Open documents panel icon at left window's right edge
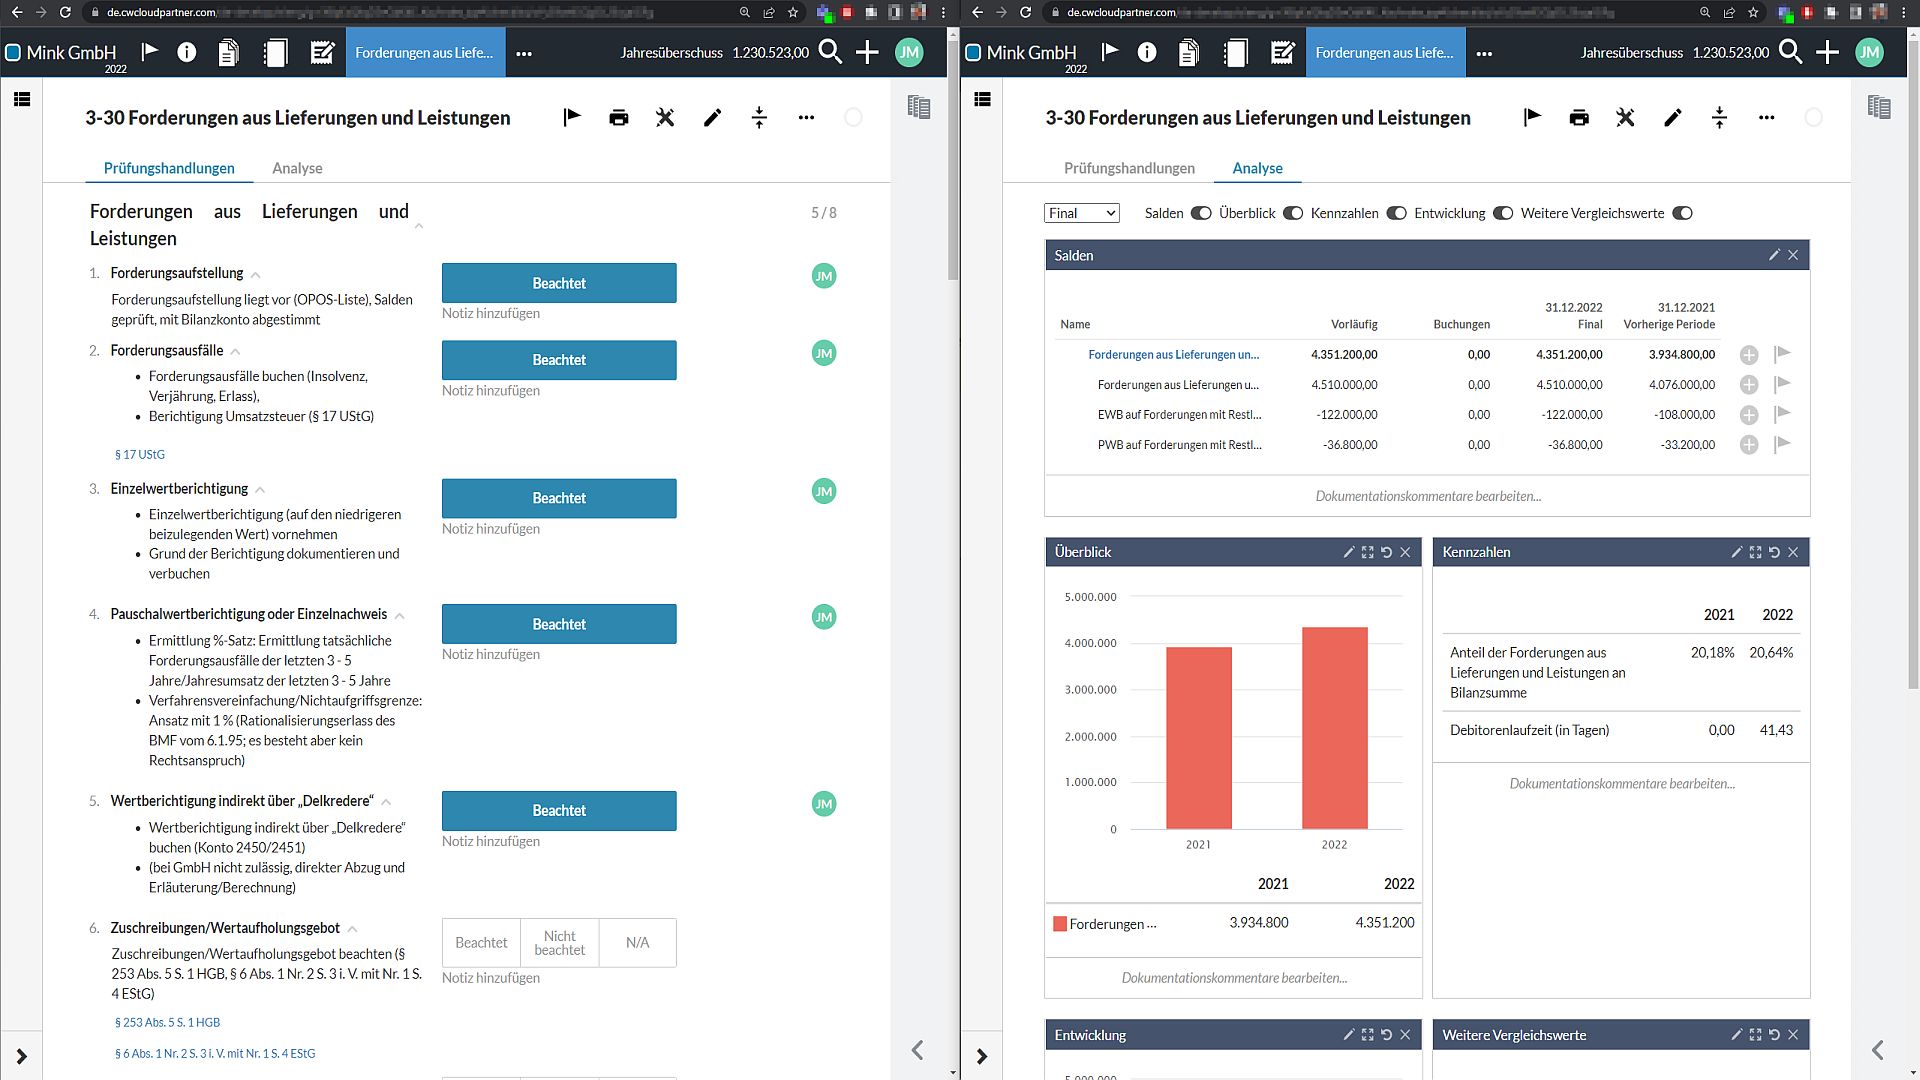Image resolution: width=1920 pixels, height=1080 pixels. 919,107
